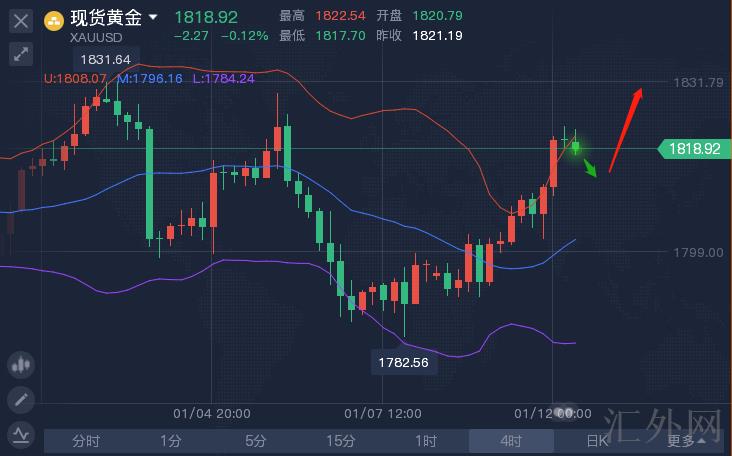Click the lower band L:1784.24 label

click(x=223, y=78)
